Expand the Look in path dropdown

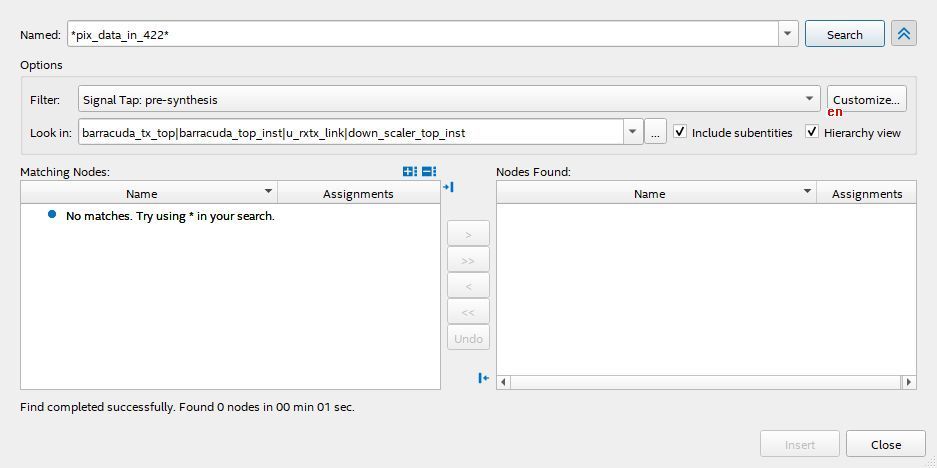(632, 132)
